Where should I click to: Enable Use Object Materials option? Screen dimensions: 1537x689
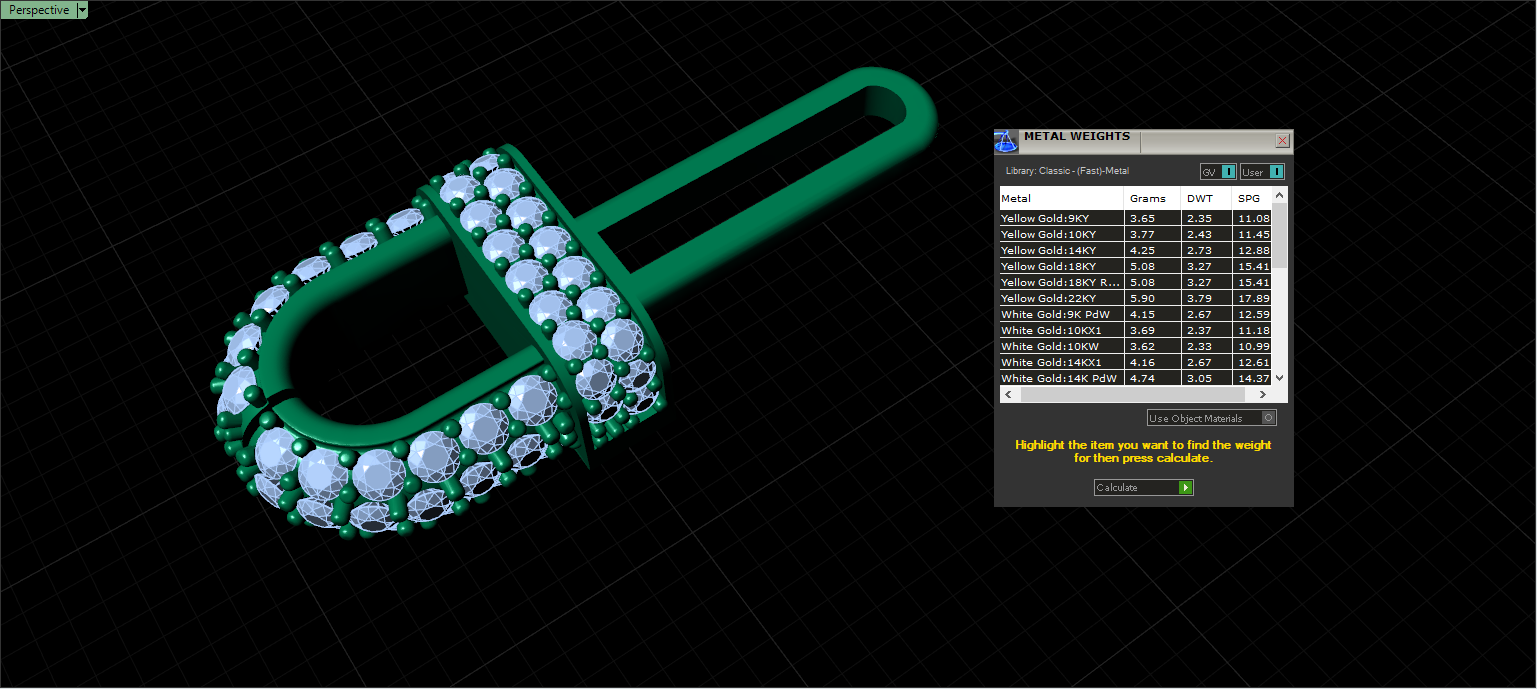[x=1212, y=418]
